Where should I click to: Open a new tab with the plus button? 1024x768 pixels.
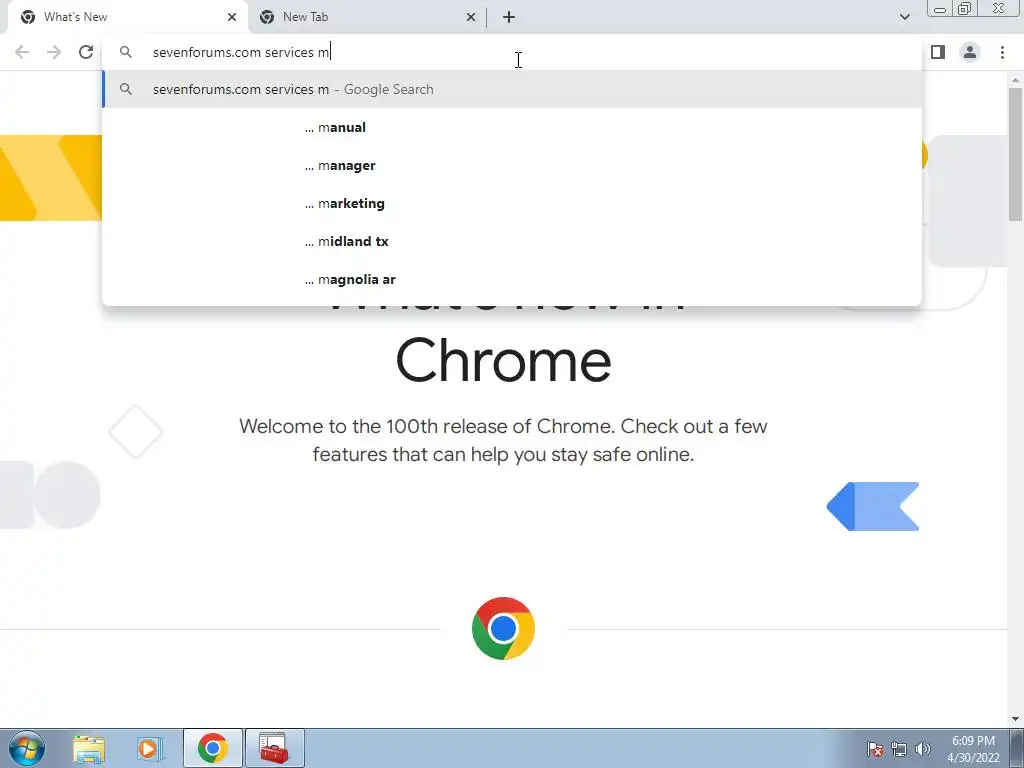509,17
